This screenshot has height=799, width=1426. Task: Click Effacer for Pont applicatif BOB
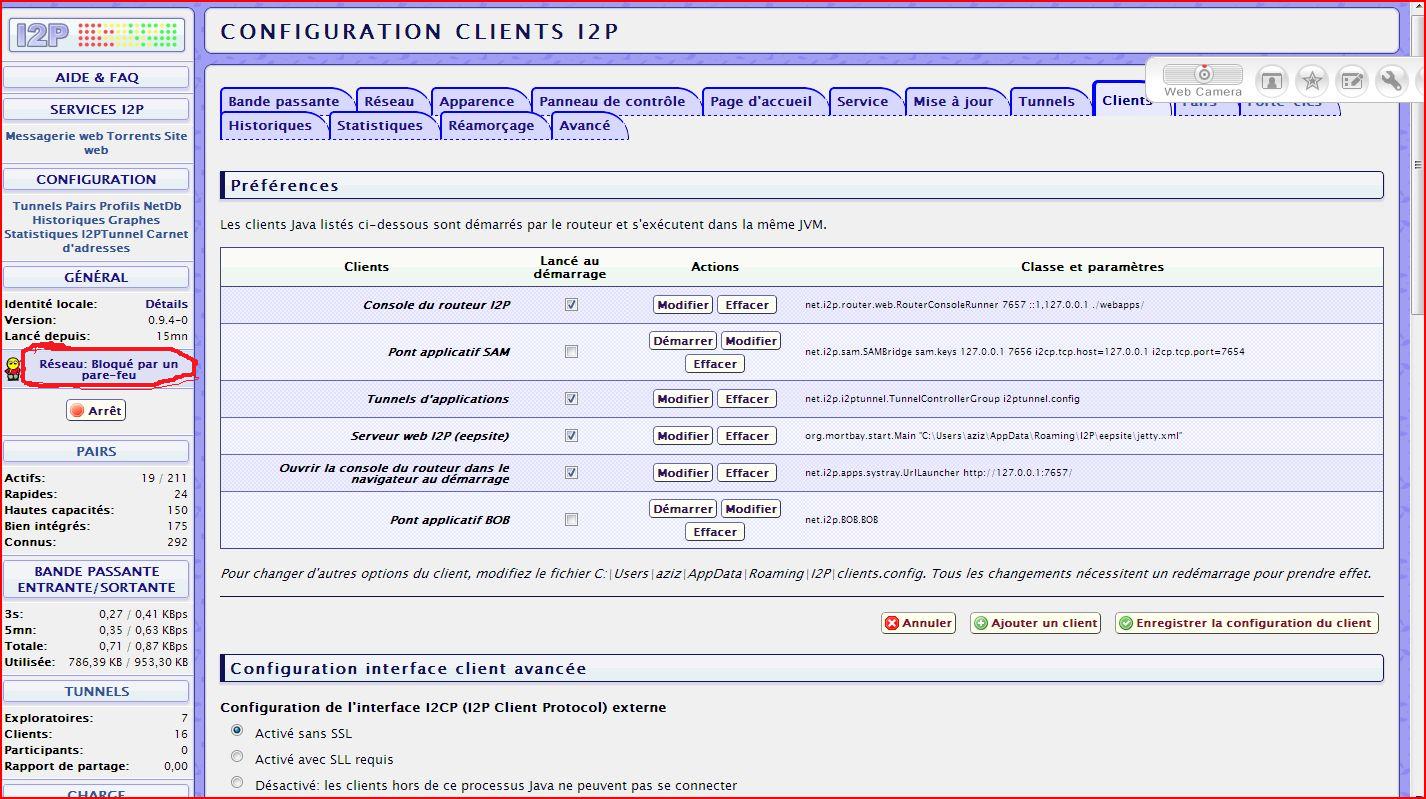pyautogui.click(x=715, y=532)
